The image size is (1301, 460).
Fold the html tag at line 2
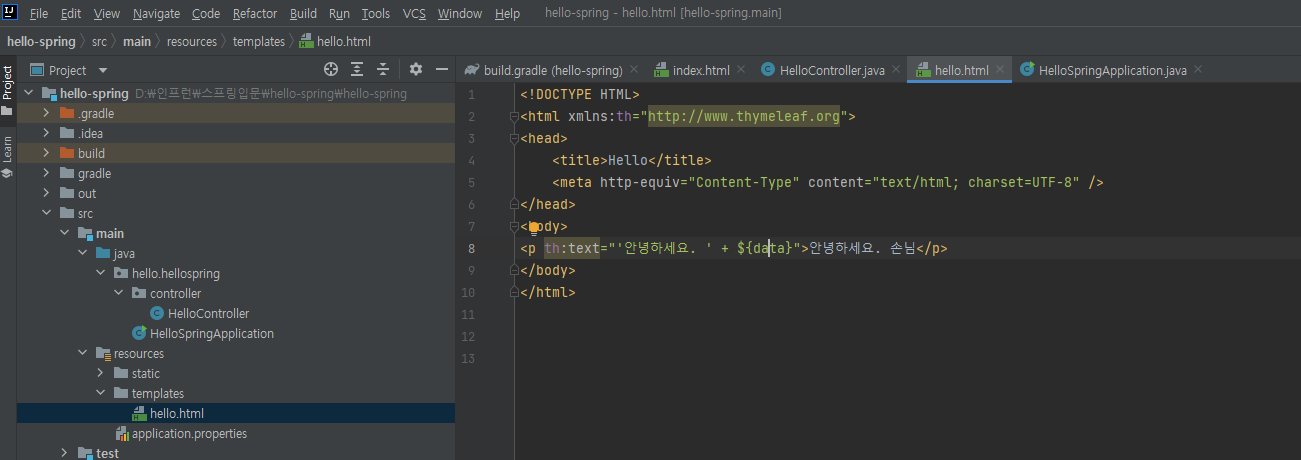515,117
